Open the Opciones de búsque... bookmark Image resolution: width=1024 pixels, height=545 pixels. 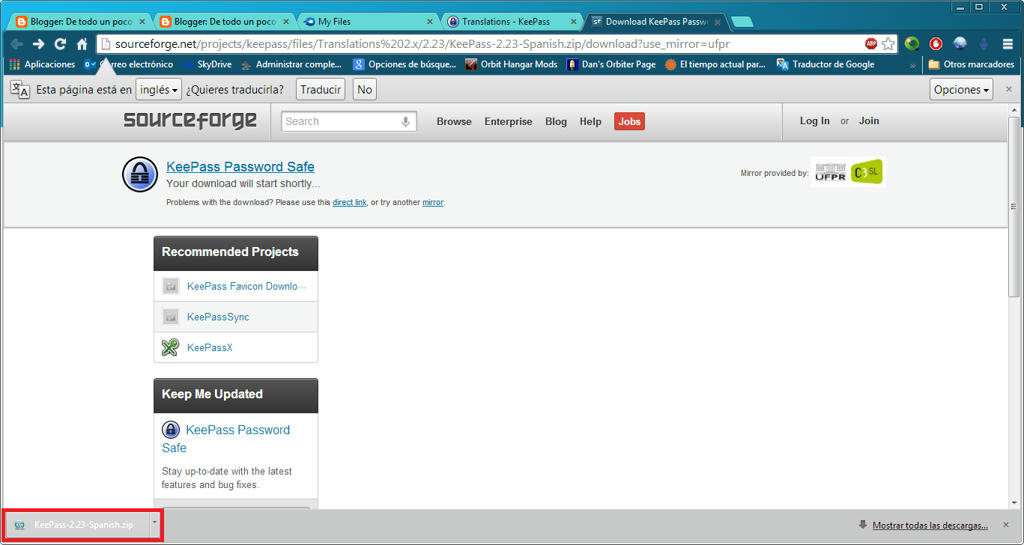click(x=404, y=64)
